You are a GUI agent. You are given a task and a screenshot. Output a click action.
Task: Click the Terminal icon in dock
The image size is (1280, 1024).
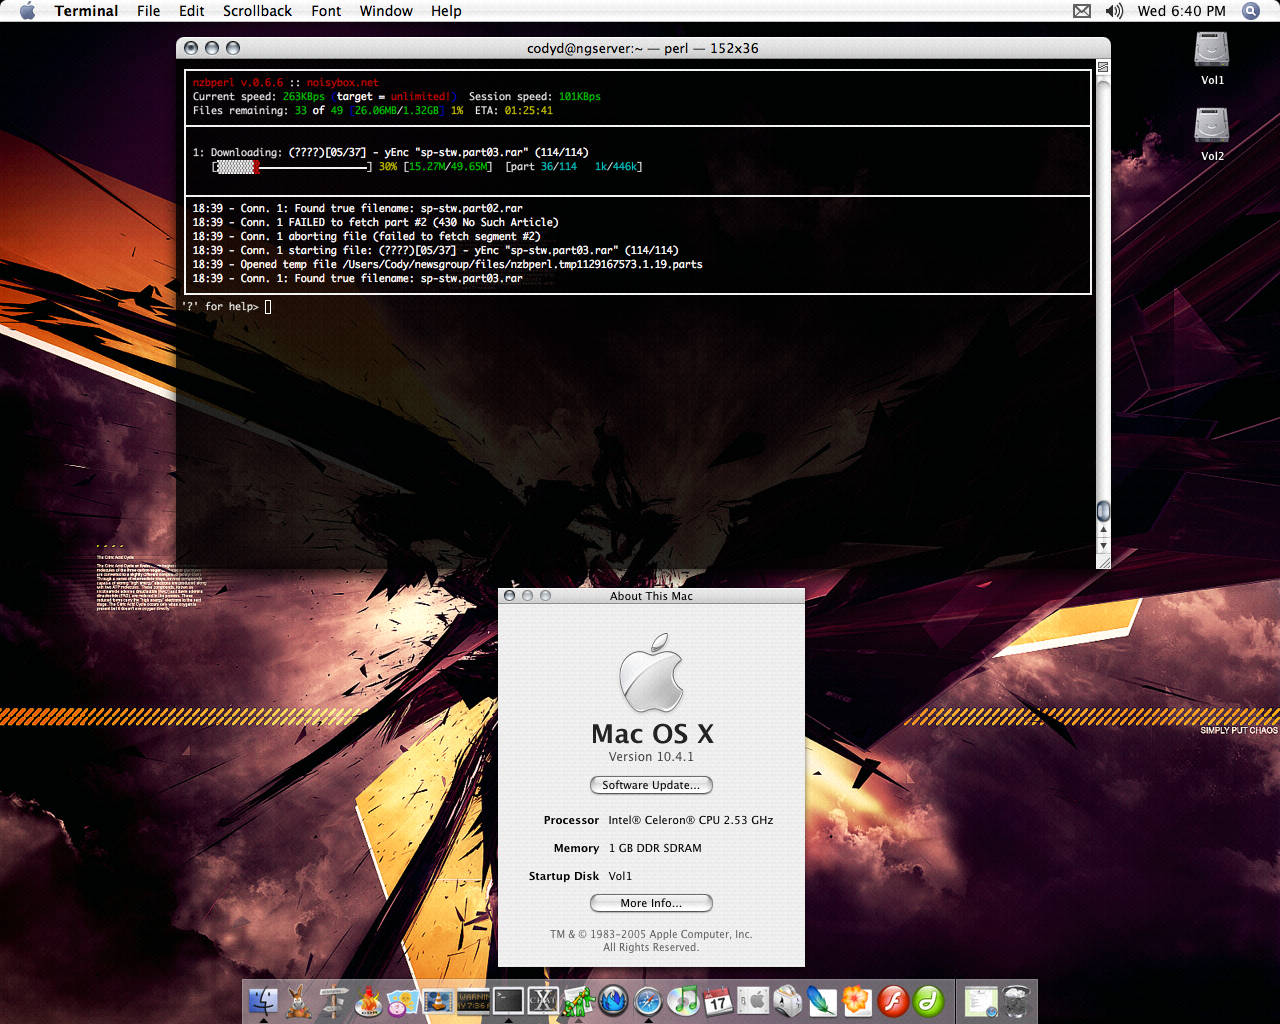508,1001
